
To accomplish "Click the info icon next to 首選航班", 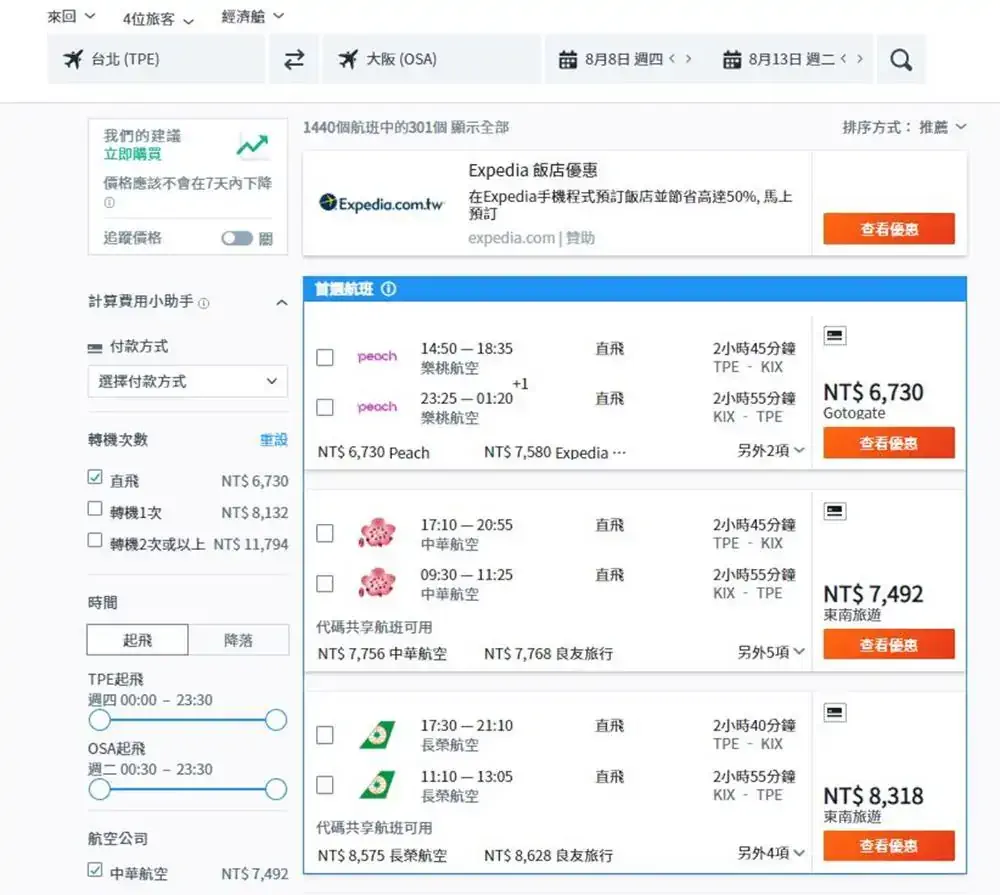I will pos(388,289).
